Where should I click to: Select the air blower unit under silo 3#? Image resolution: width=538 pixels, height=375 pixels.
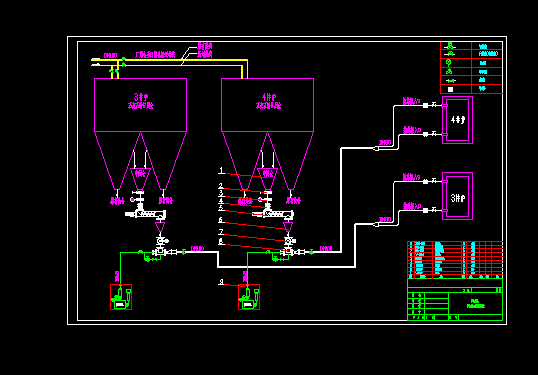coord(121,297)
